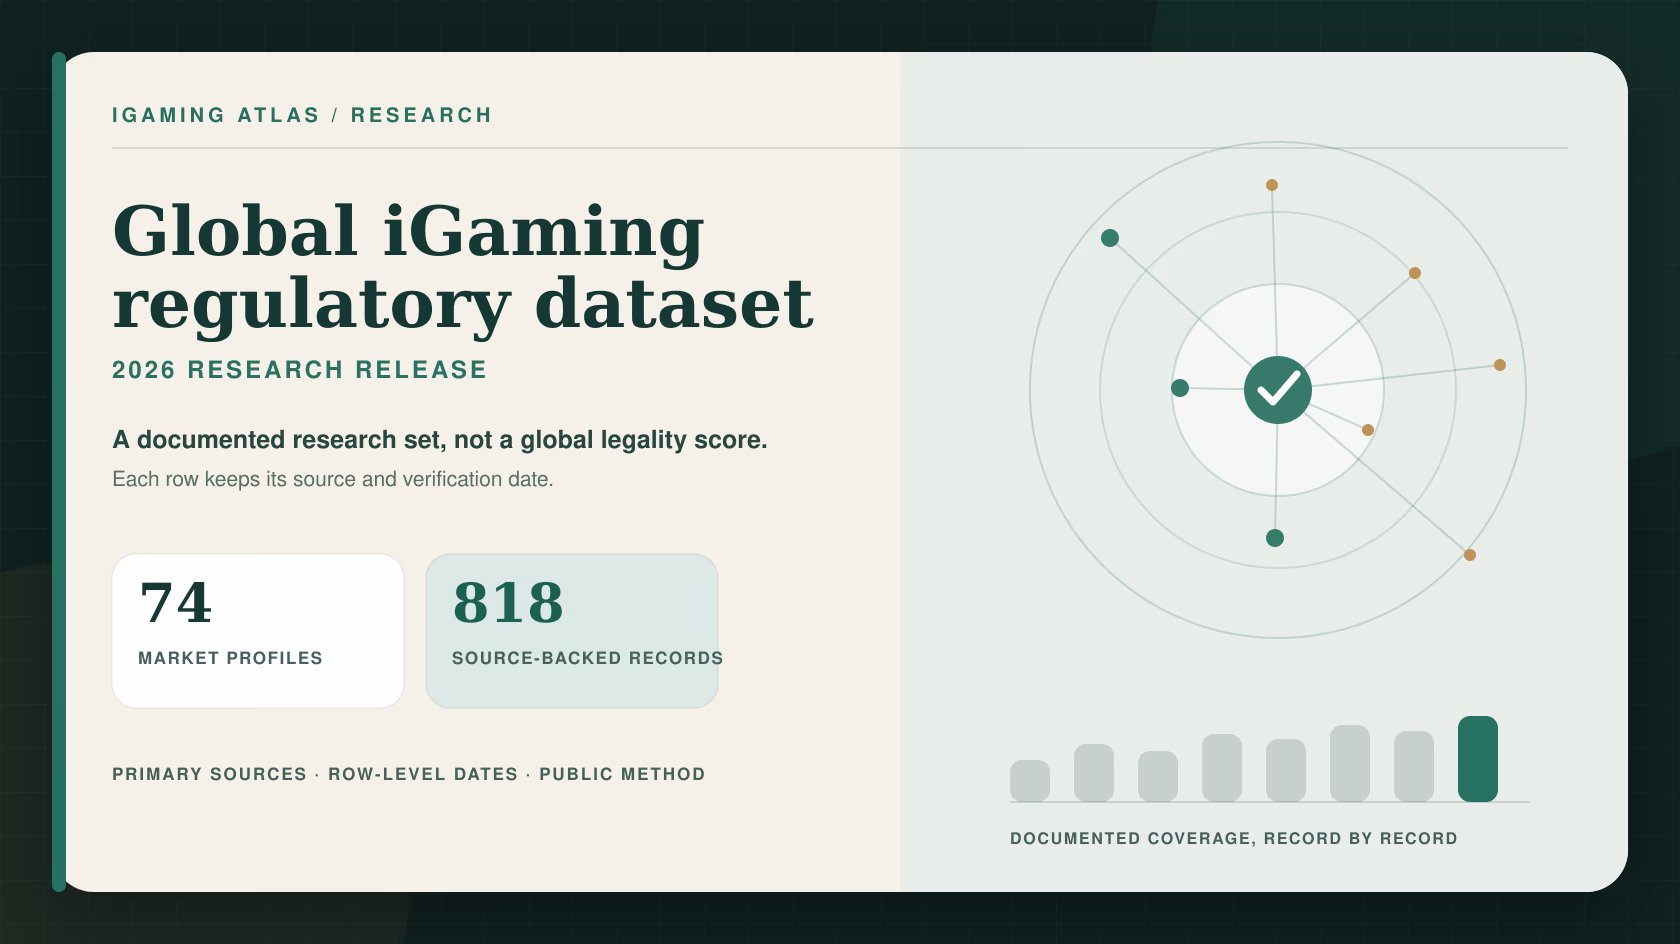Click the central green checkmark icon

pos(1278,390)
